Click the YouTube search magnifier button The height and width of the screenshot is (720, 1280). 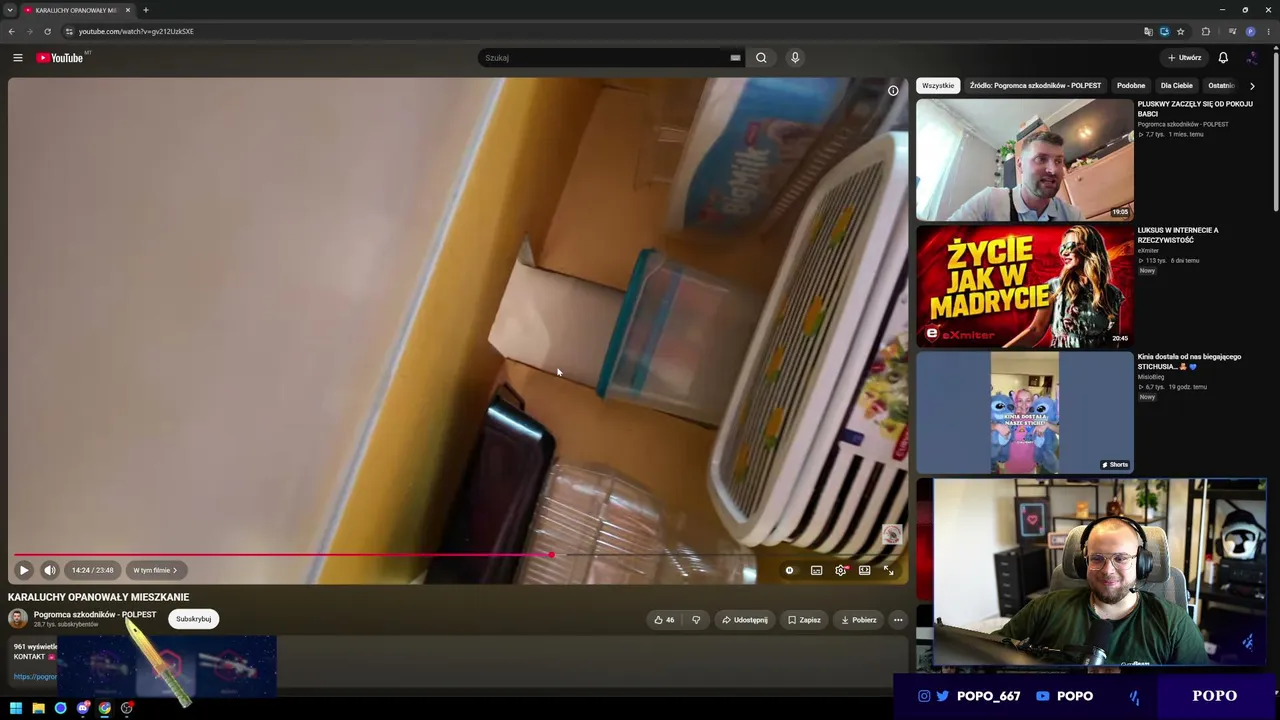pyautogui.click(x=761, y=58)
